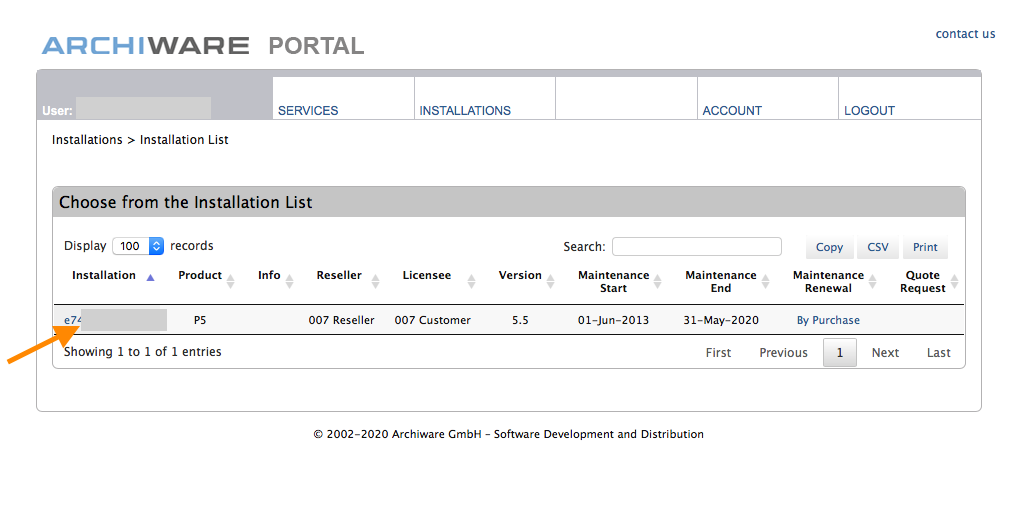The width and height of the screenshot is (1035, 519).
Task: Sort by the Product column header
Action: [x=200, y=275]
